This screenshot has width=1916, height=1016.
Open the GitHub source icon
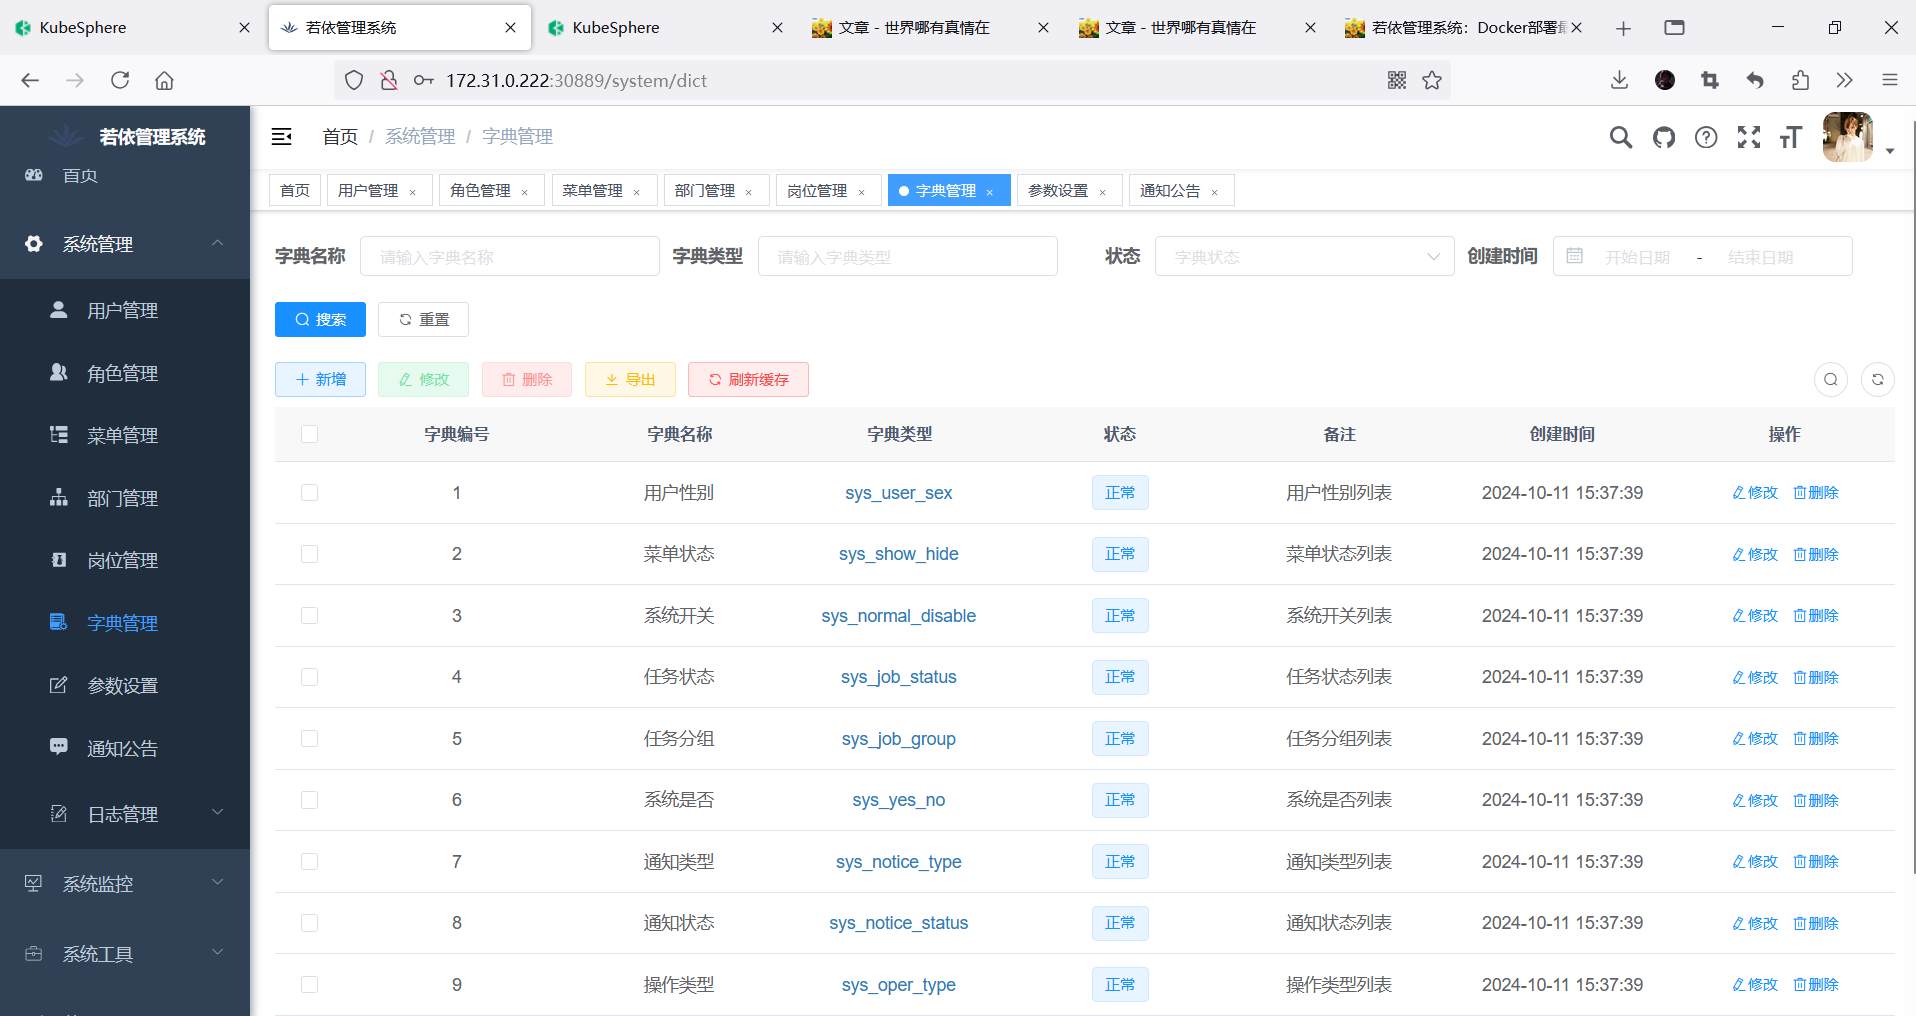[x=1664, y=137]
